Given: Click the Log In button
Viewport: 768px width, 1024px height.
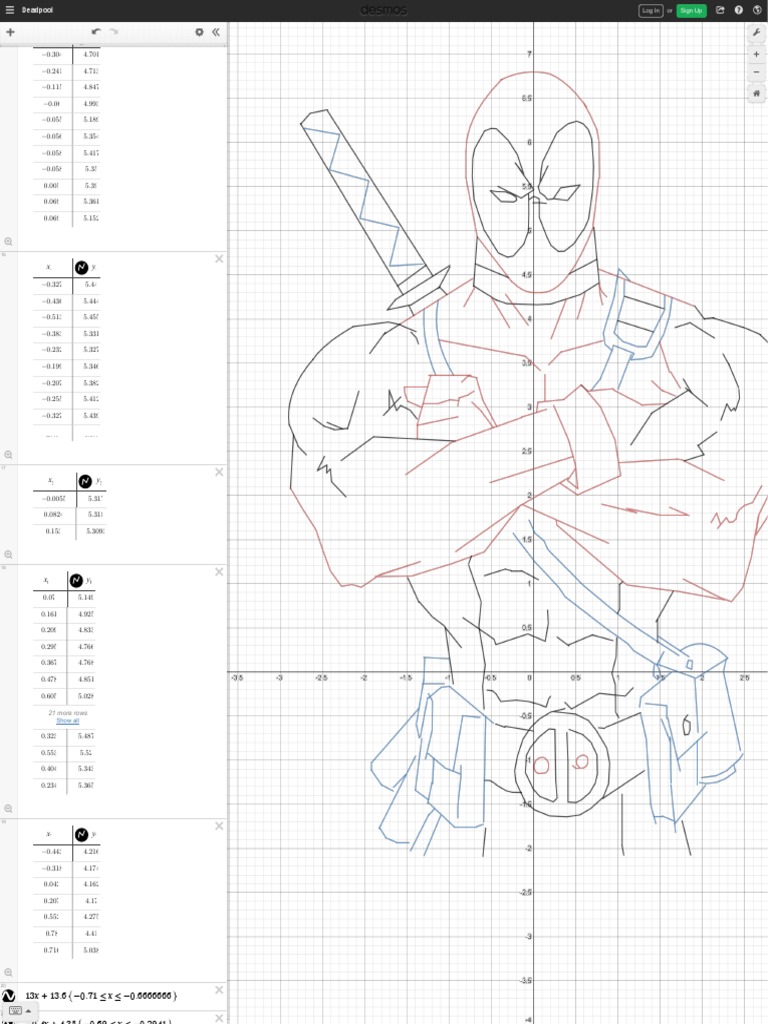Looking at the screenshot, I should 650,10.
